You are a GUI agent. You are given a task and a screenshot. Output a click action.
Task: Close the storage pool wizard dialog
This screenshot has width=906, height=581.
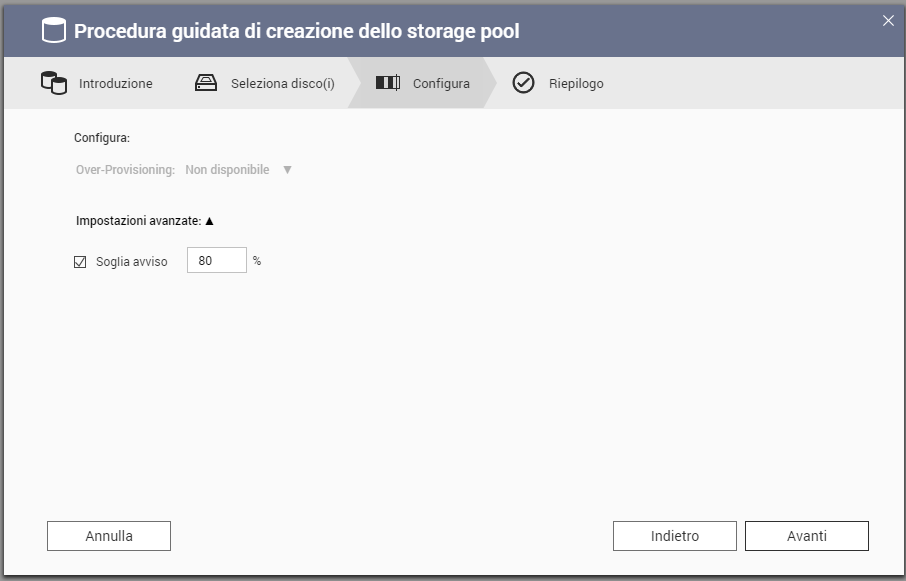(888, 21)
